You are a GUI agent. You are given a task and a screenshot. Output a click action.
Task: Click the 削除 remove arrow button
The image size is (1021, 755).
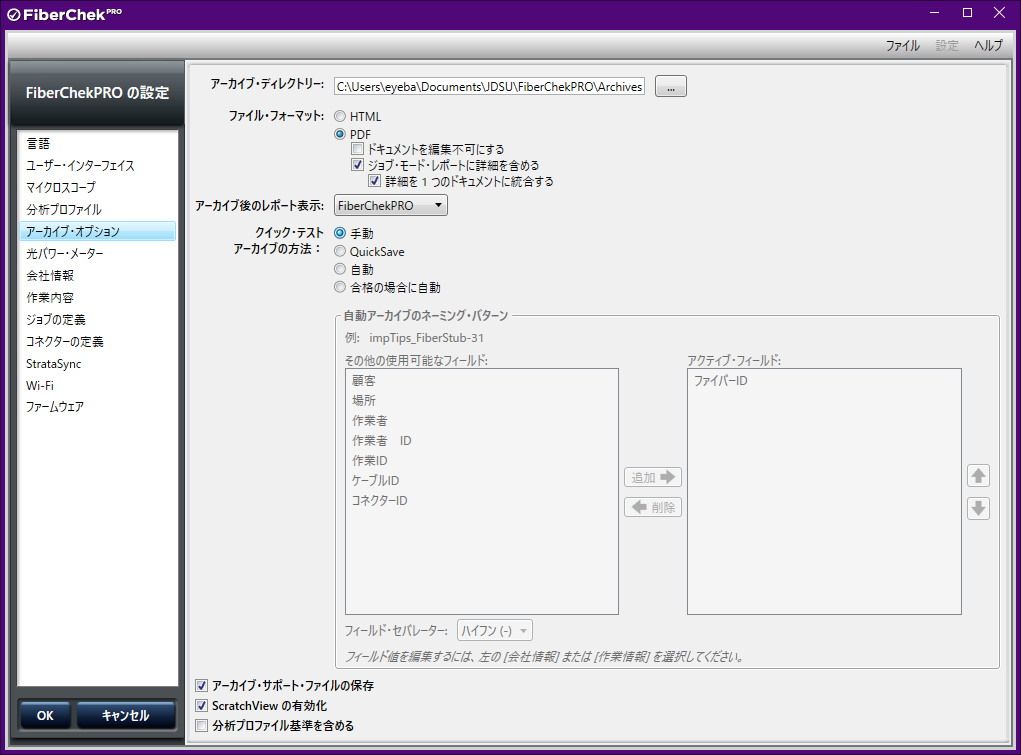(652, 507)
